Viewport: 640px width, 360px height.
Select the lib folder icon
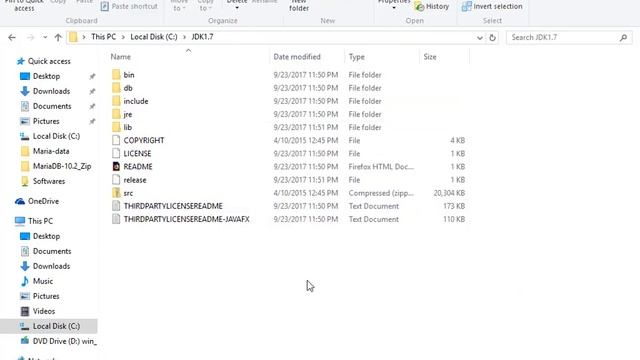point(116,127)
